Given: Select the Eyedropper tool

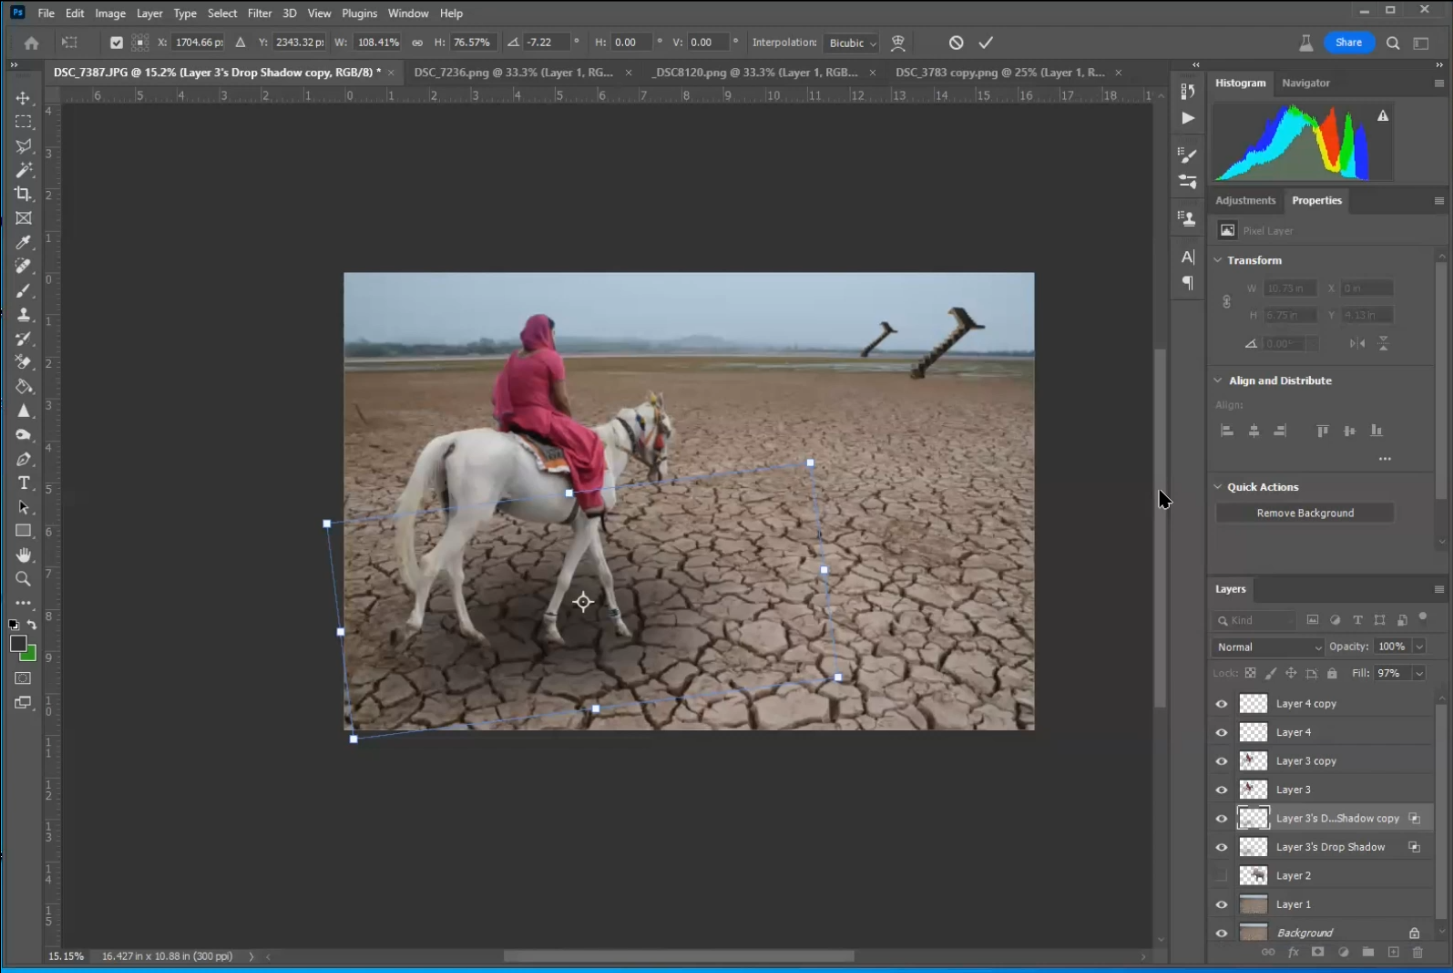Looking at the screenshot, I should click(23, 242).
